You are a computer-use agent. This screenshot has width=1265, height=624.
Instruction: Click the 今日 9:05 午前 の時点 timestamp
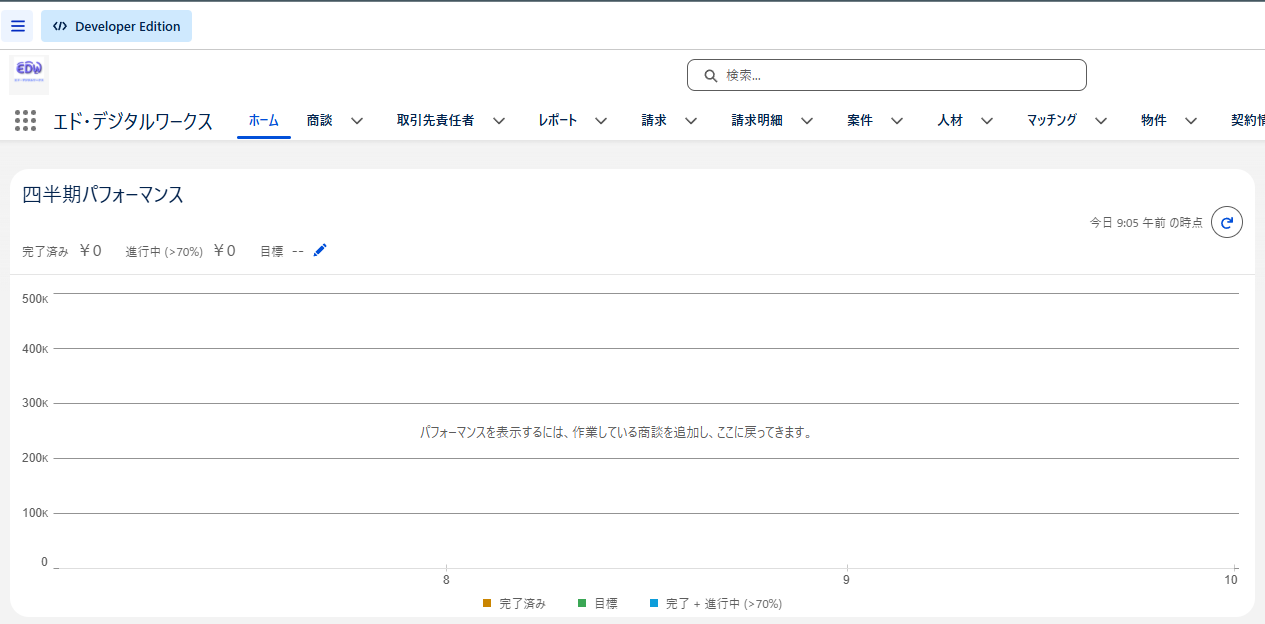point(1146,223)
